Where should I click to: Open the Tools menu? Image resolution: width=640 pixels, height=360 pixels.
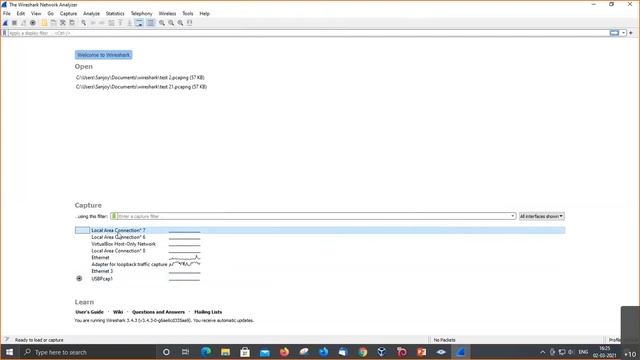pos(188,13)
